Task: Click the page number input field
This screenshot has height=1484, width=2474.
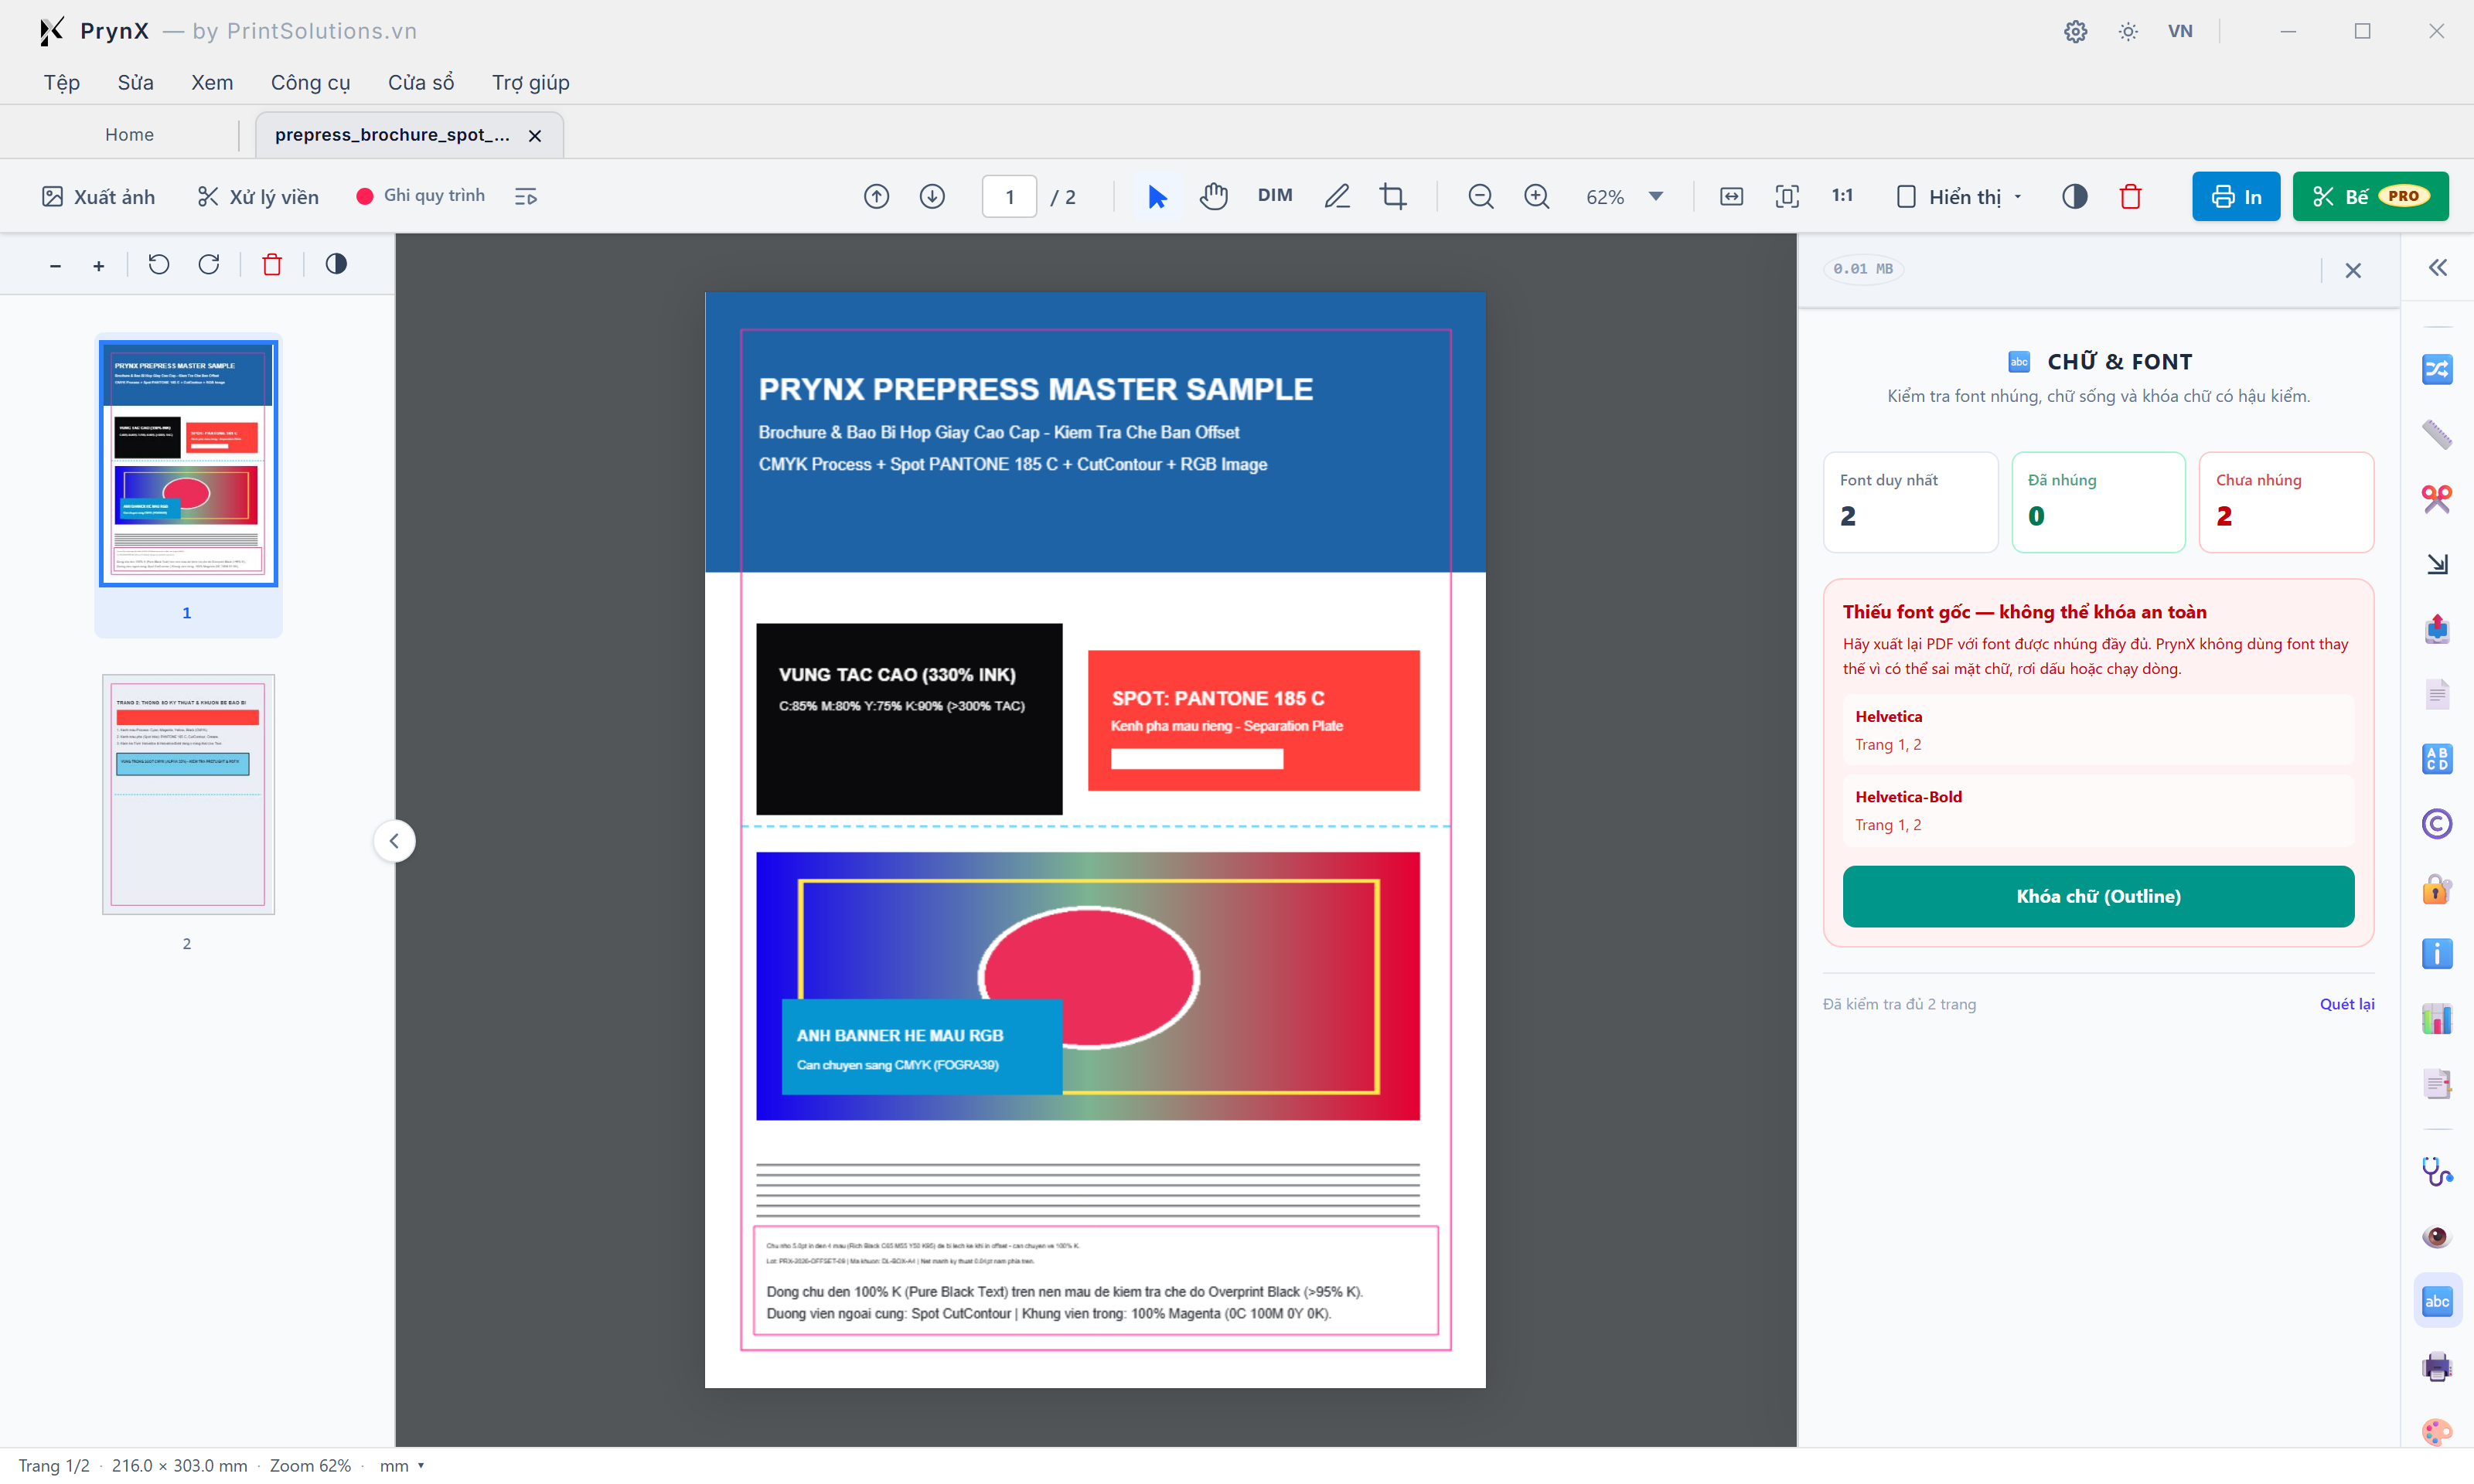Action: [1009, 197]
